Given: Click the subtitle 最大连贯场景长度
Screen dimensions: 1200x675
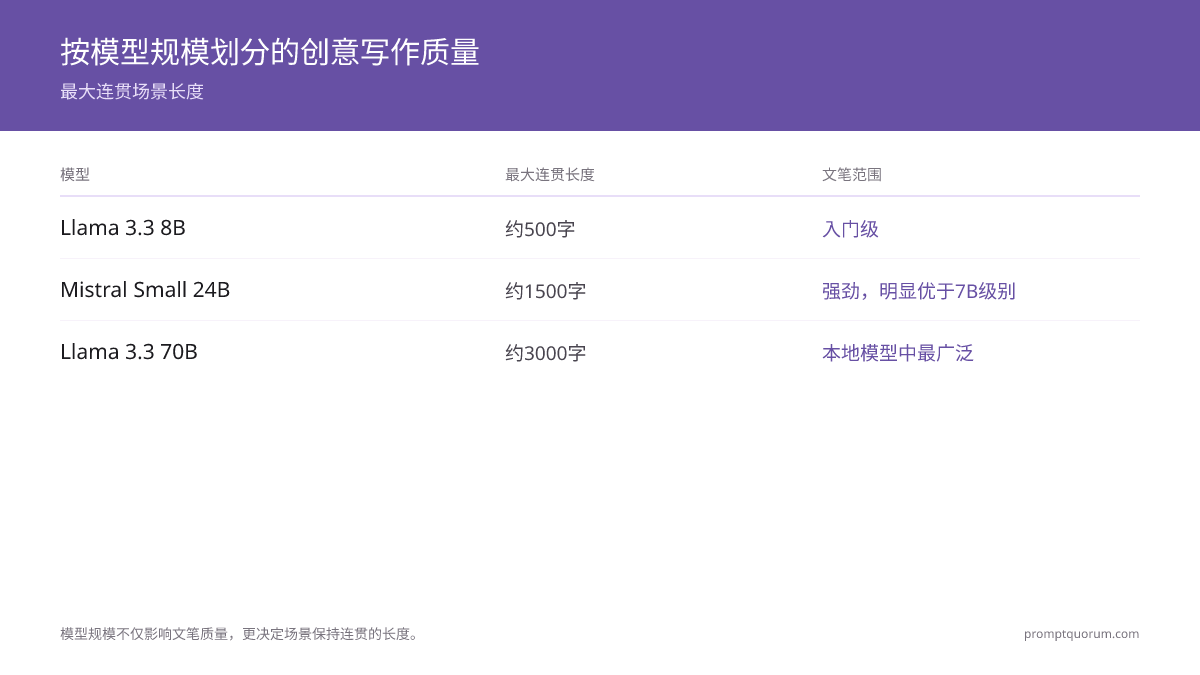Looking at the screenshot, I should 132,92.
